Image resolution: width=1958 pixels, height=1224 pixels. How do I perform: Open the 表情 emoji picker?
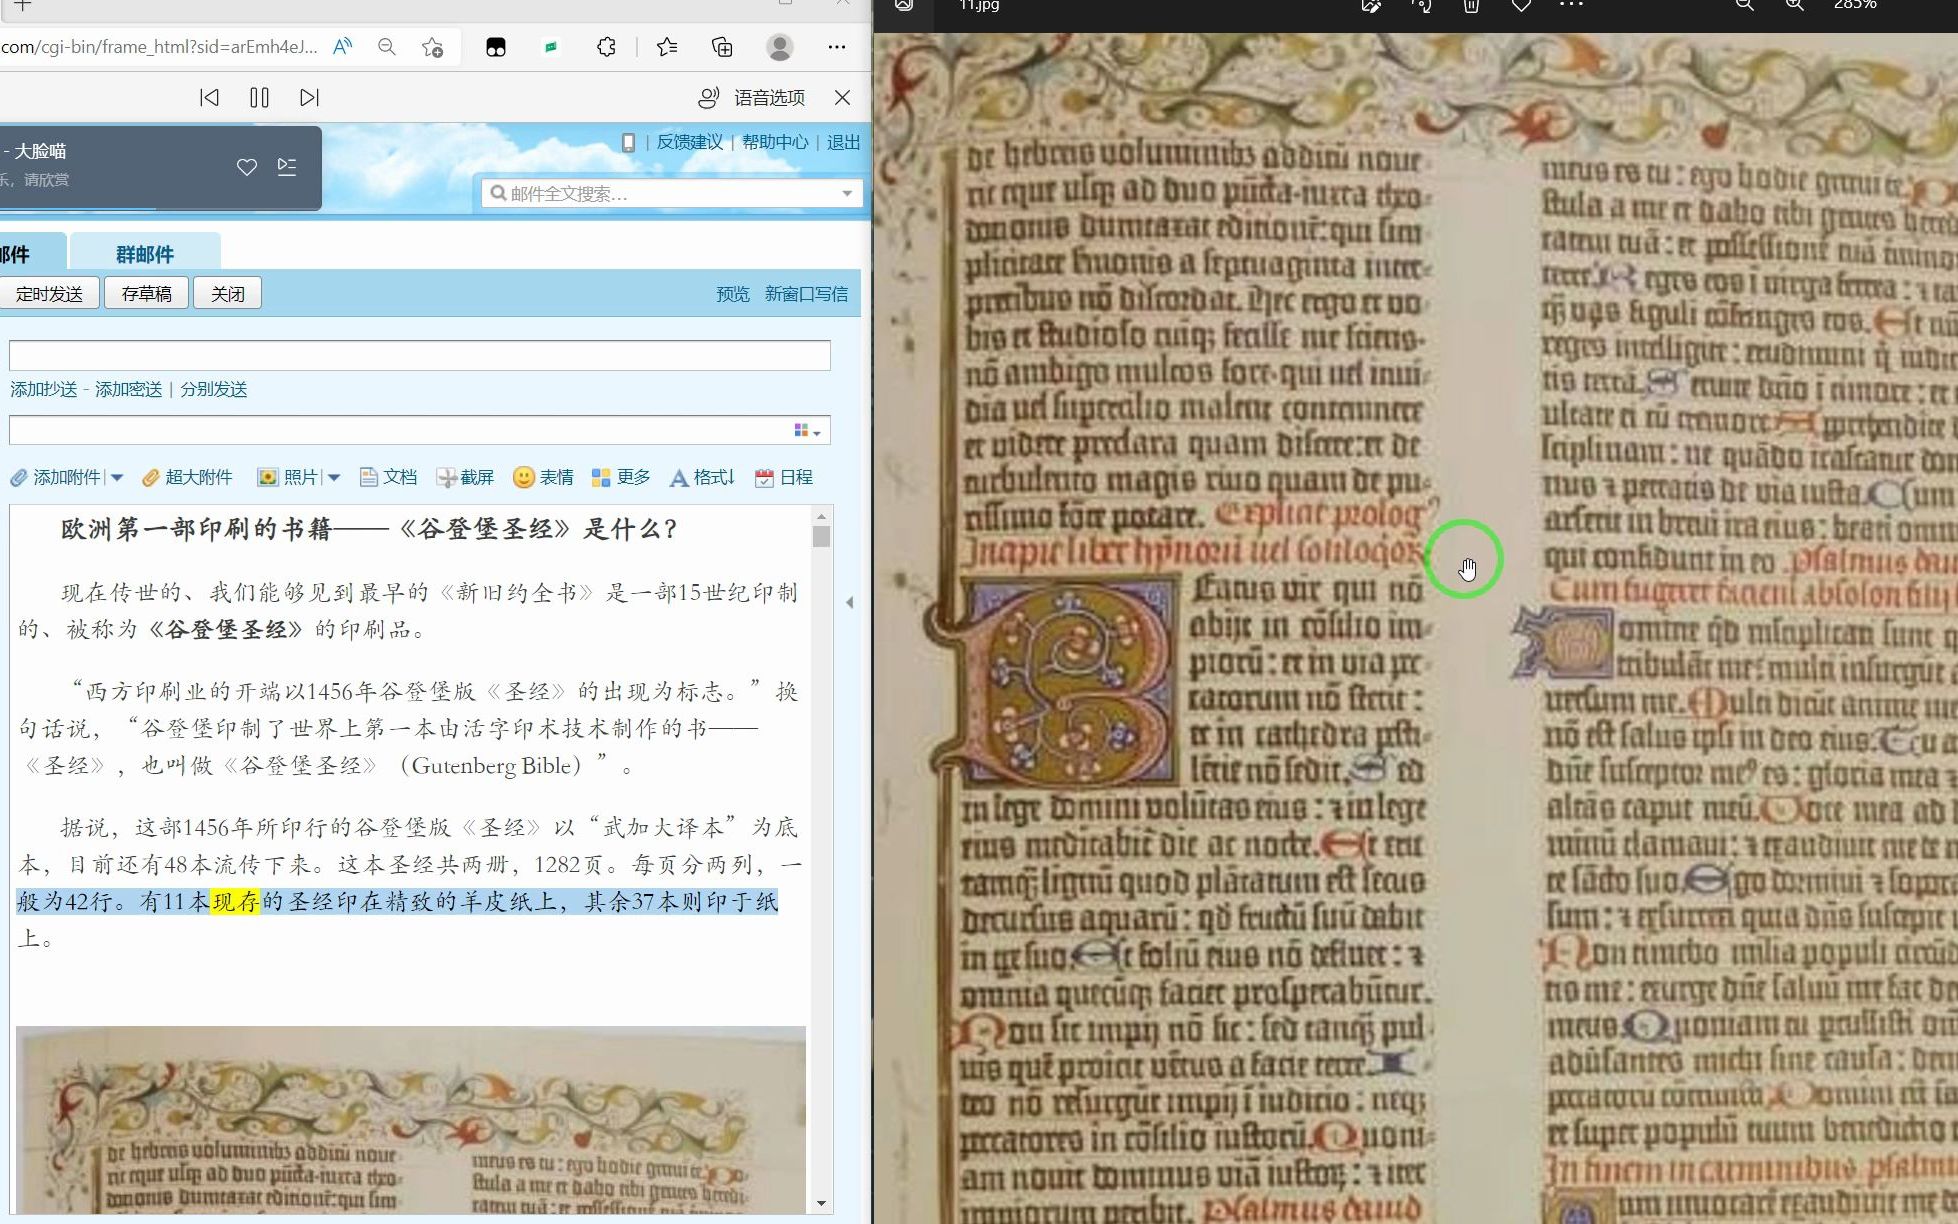click(543, 477)
